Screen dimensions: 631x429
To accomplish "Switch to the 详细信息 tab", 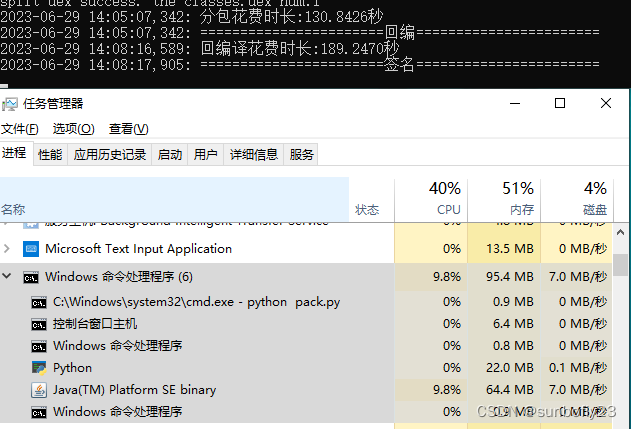I will pyautogui.click(x=254, y=155).
